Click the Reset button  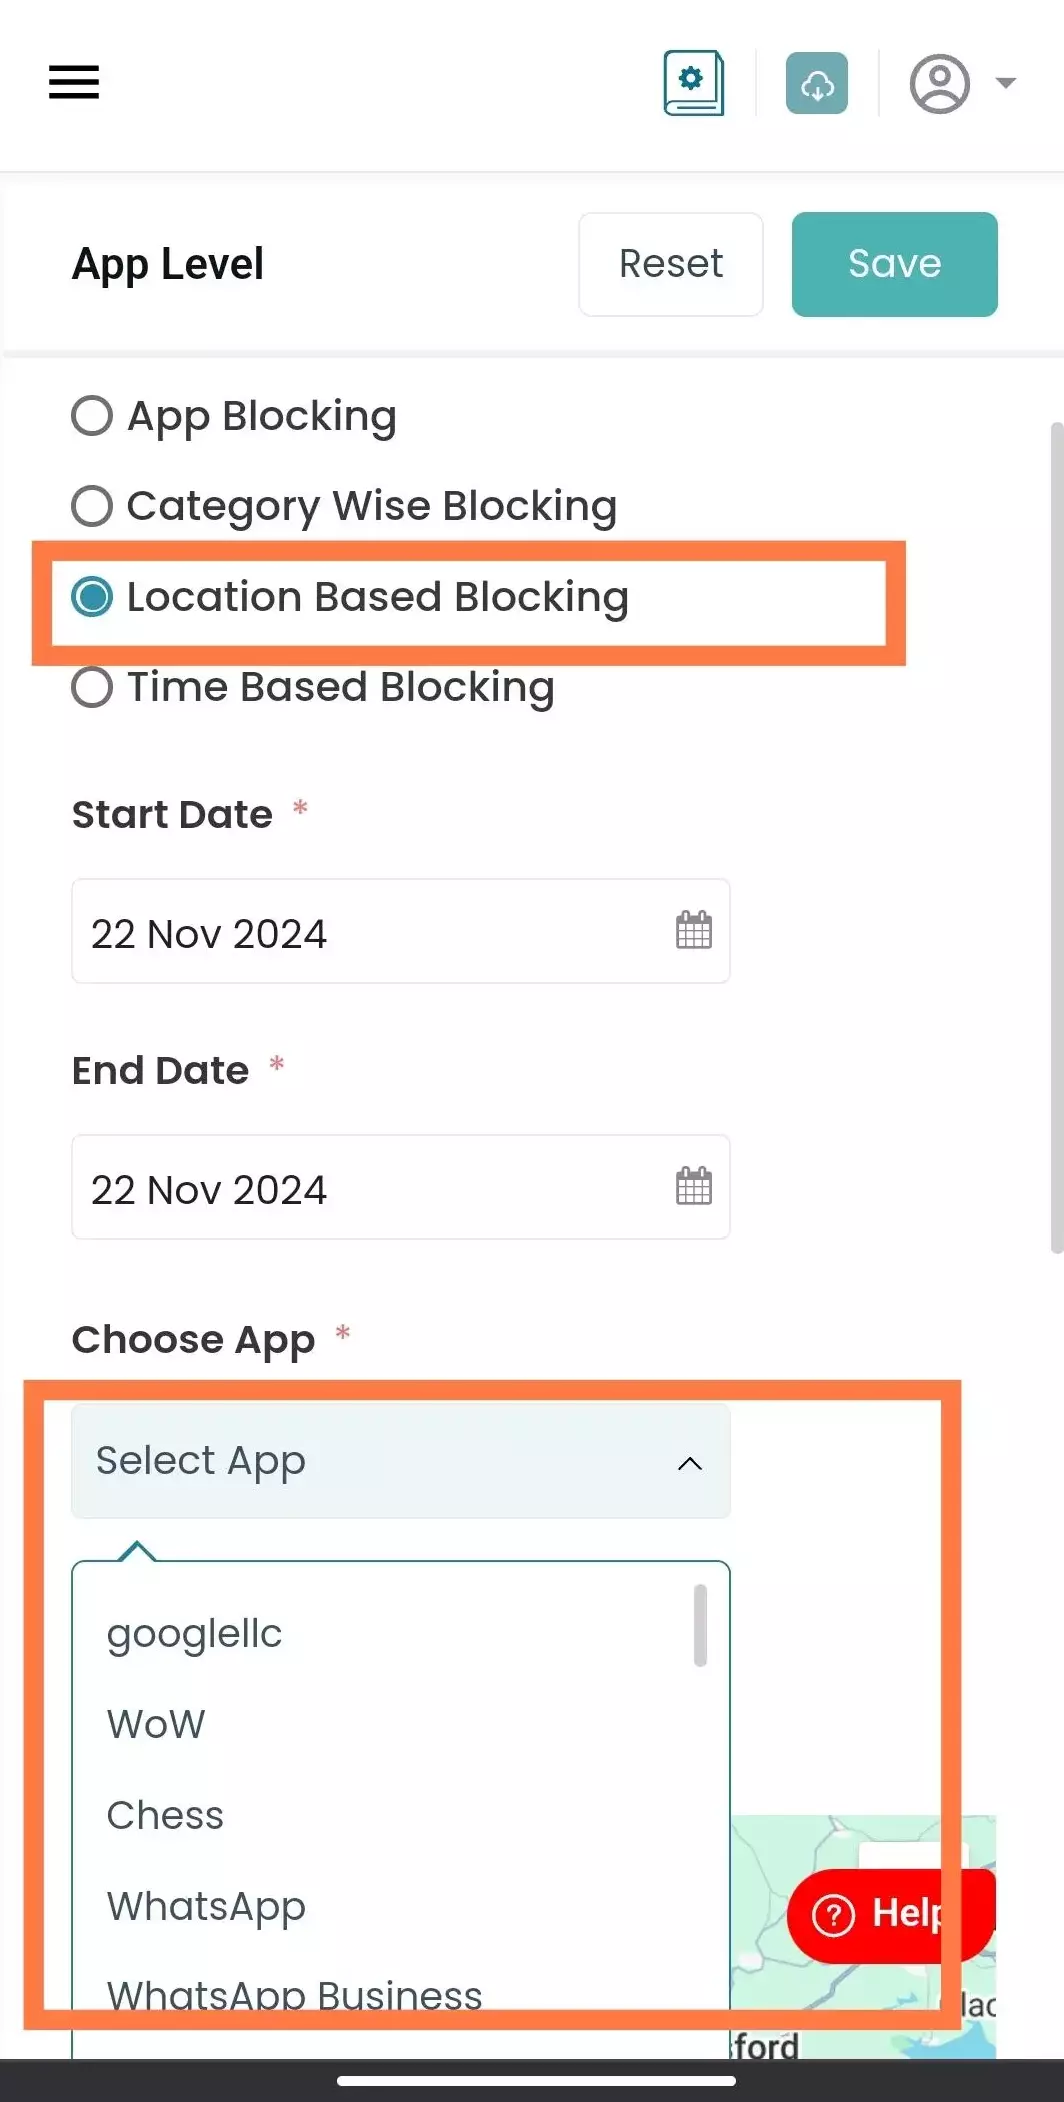(671, 264)
